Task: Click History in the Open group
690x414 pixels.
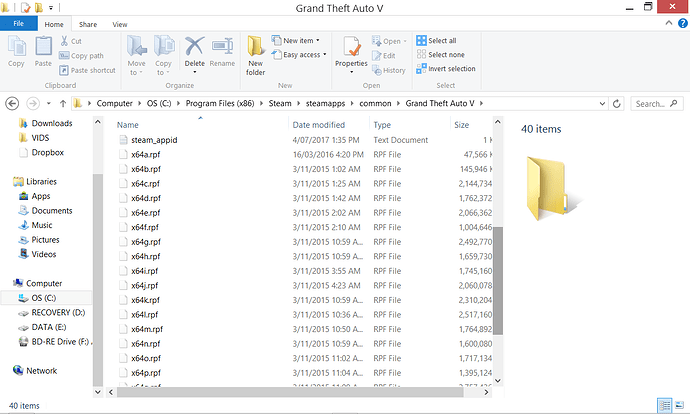Action: (x=389, y=70)
